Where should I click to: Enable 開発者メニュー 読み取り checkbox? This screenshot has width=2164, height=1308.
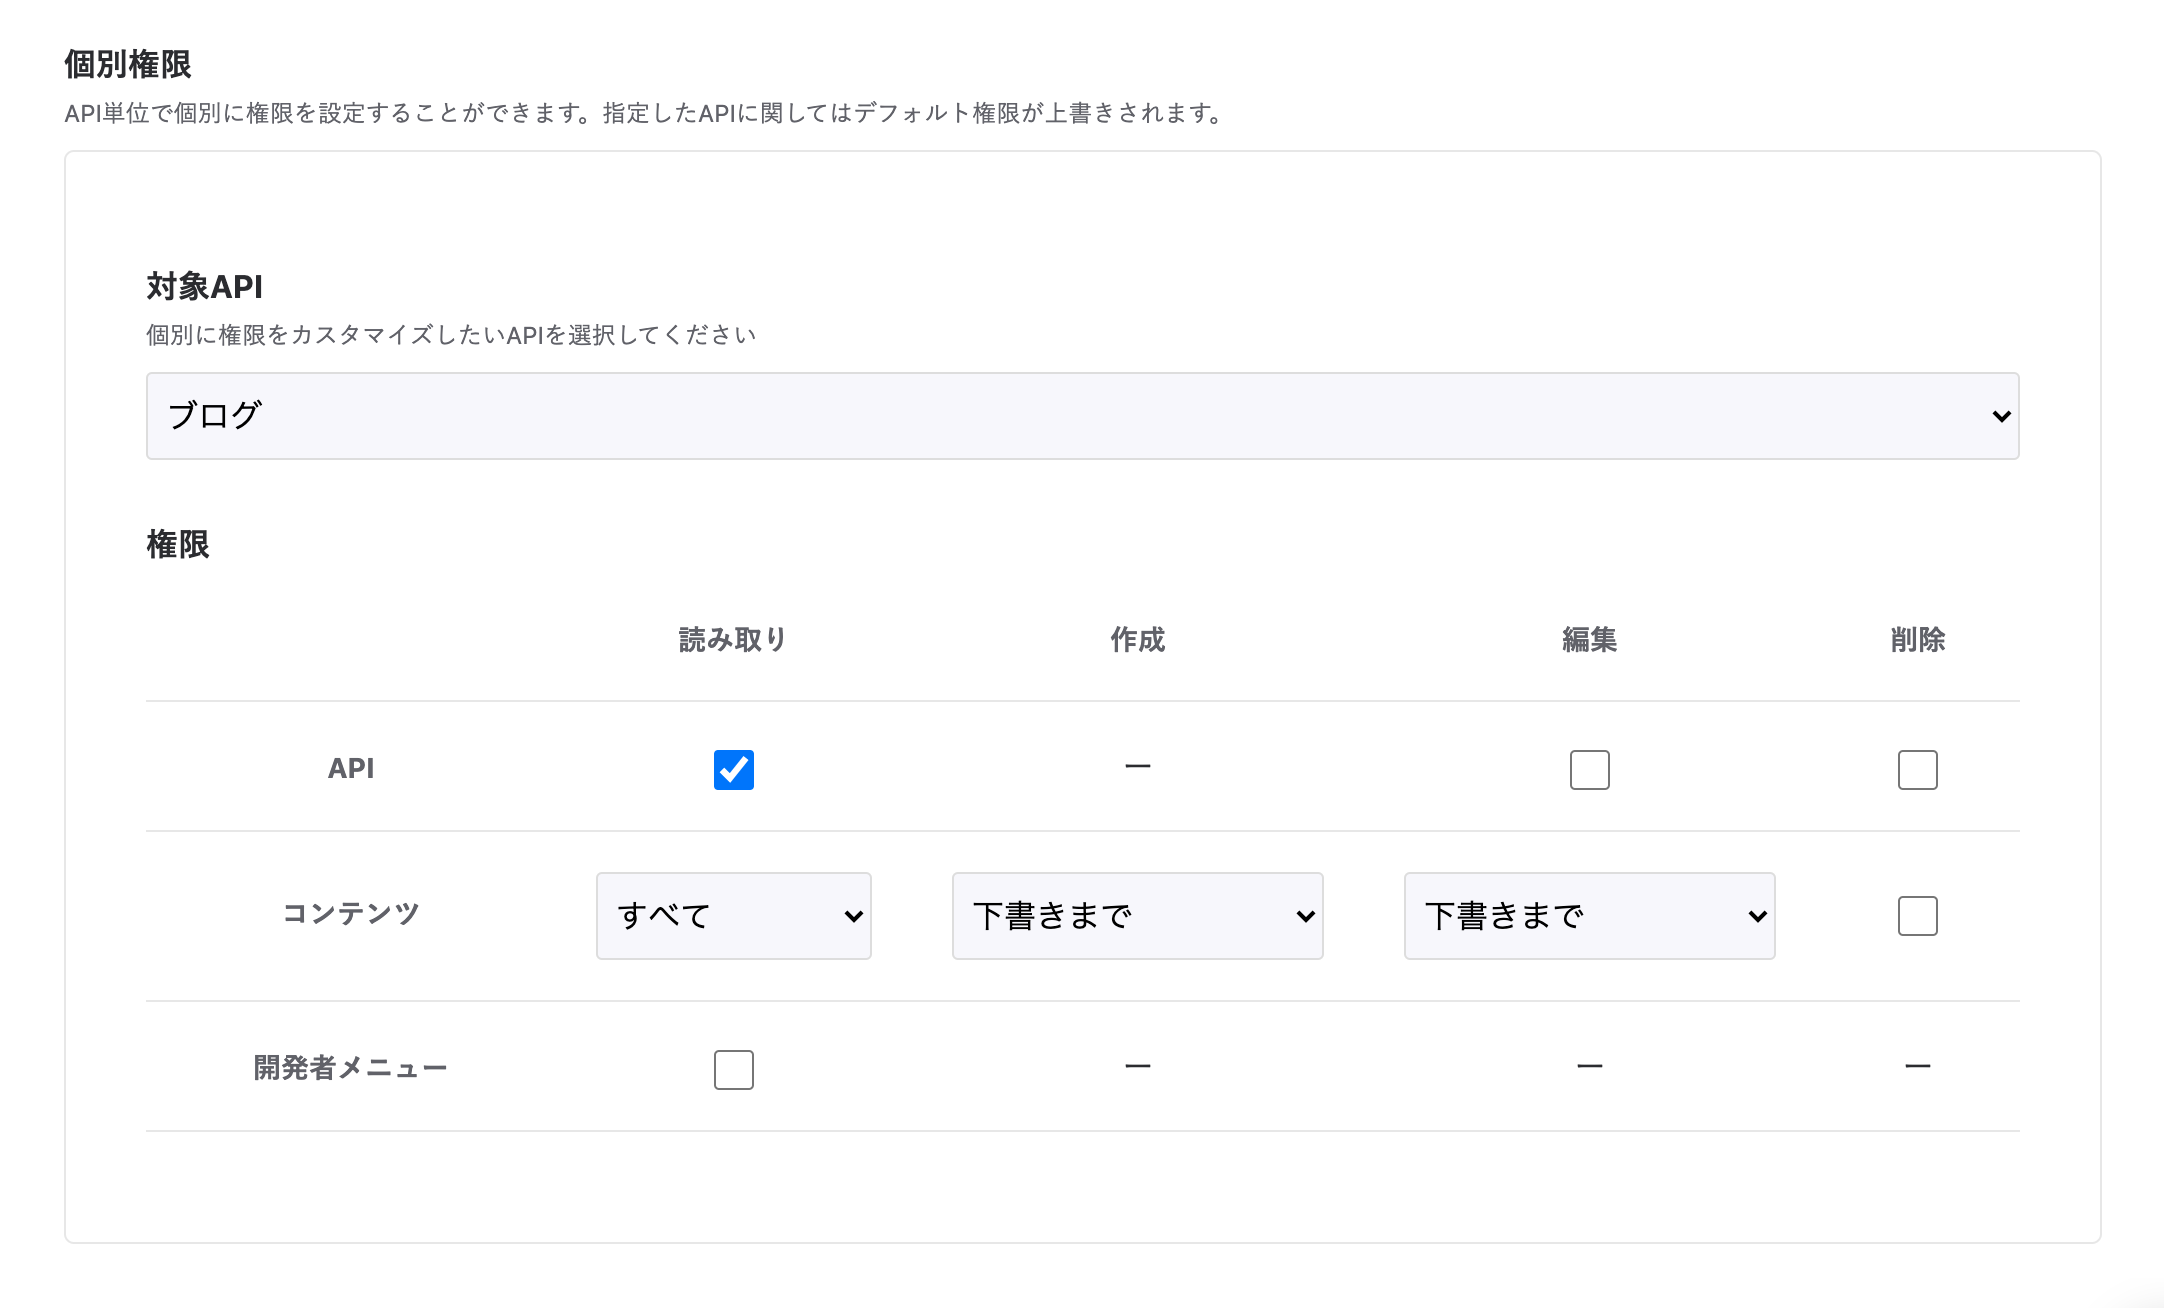pyautogui.click(x=733, y=1070)
